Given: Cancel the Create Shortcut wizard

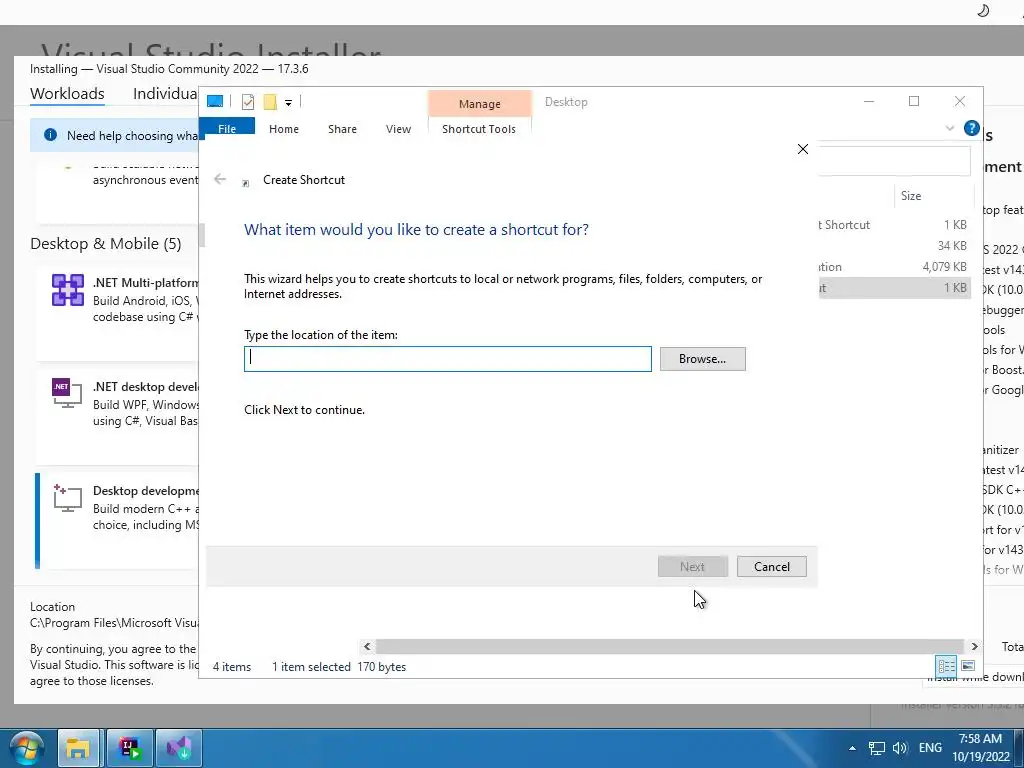Looking at the screenshot, I should [771, 566].
